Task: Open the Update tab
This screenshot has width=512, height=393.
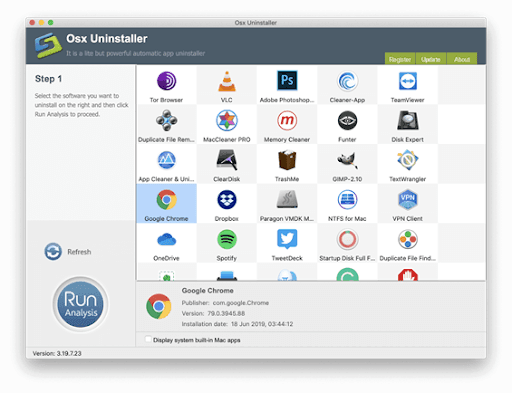Action: pyautogui.click(x=431, y=59)
